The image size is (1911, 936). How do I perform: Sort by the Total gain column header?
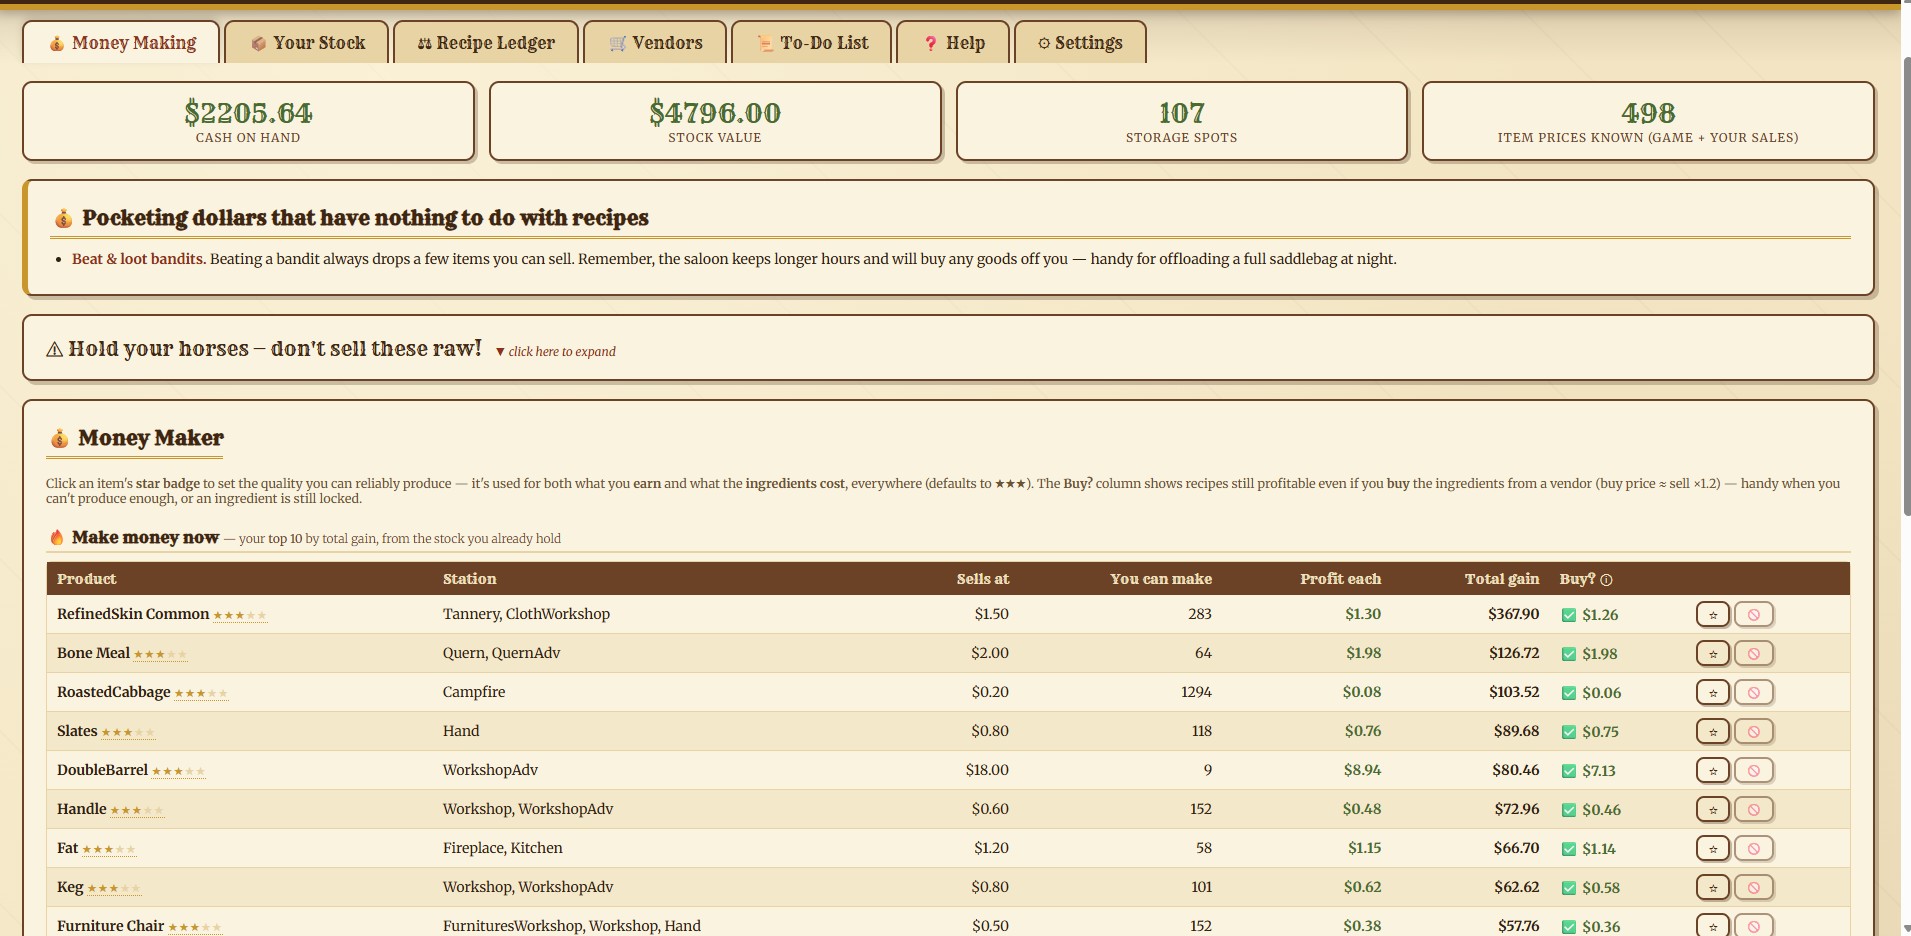point(1502,579)
